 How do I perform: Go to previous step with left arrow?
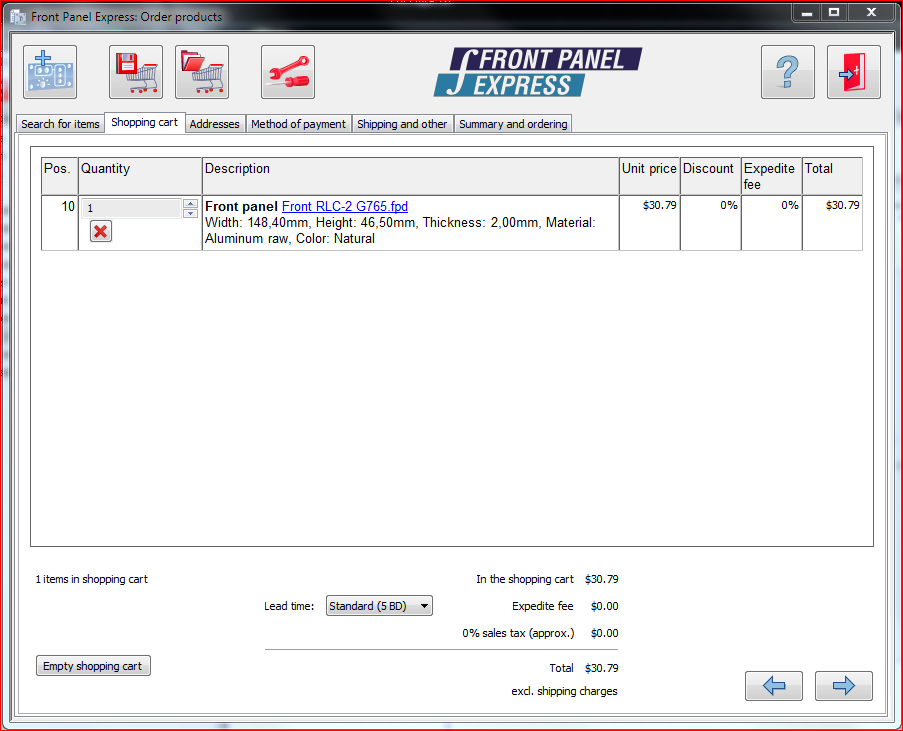point(774,685)
